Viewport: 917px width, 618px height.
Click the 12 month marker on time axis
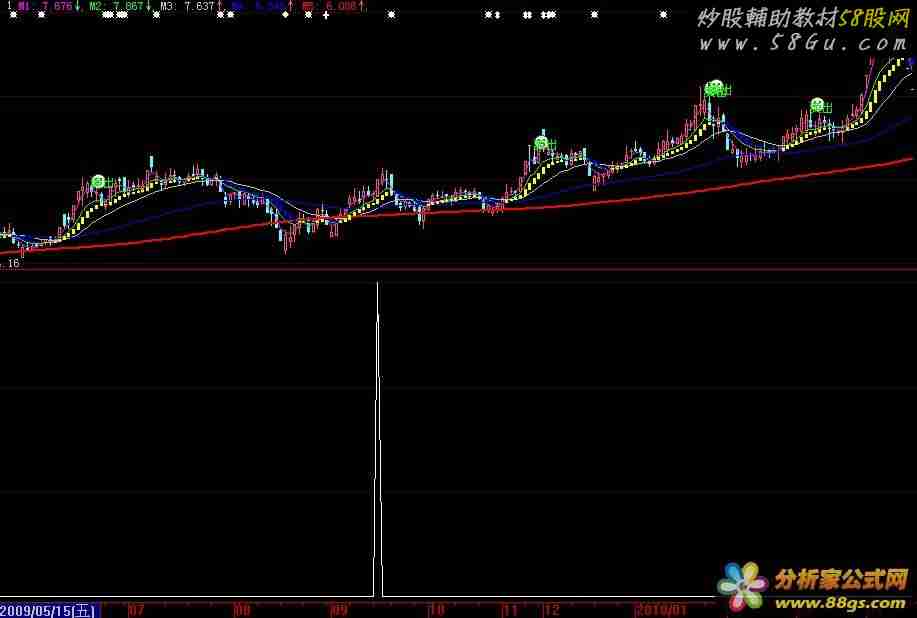coord(551,611)
